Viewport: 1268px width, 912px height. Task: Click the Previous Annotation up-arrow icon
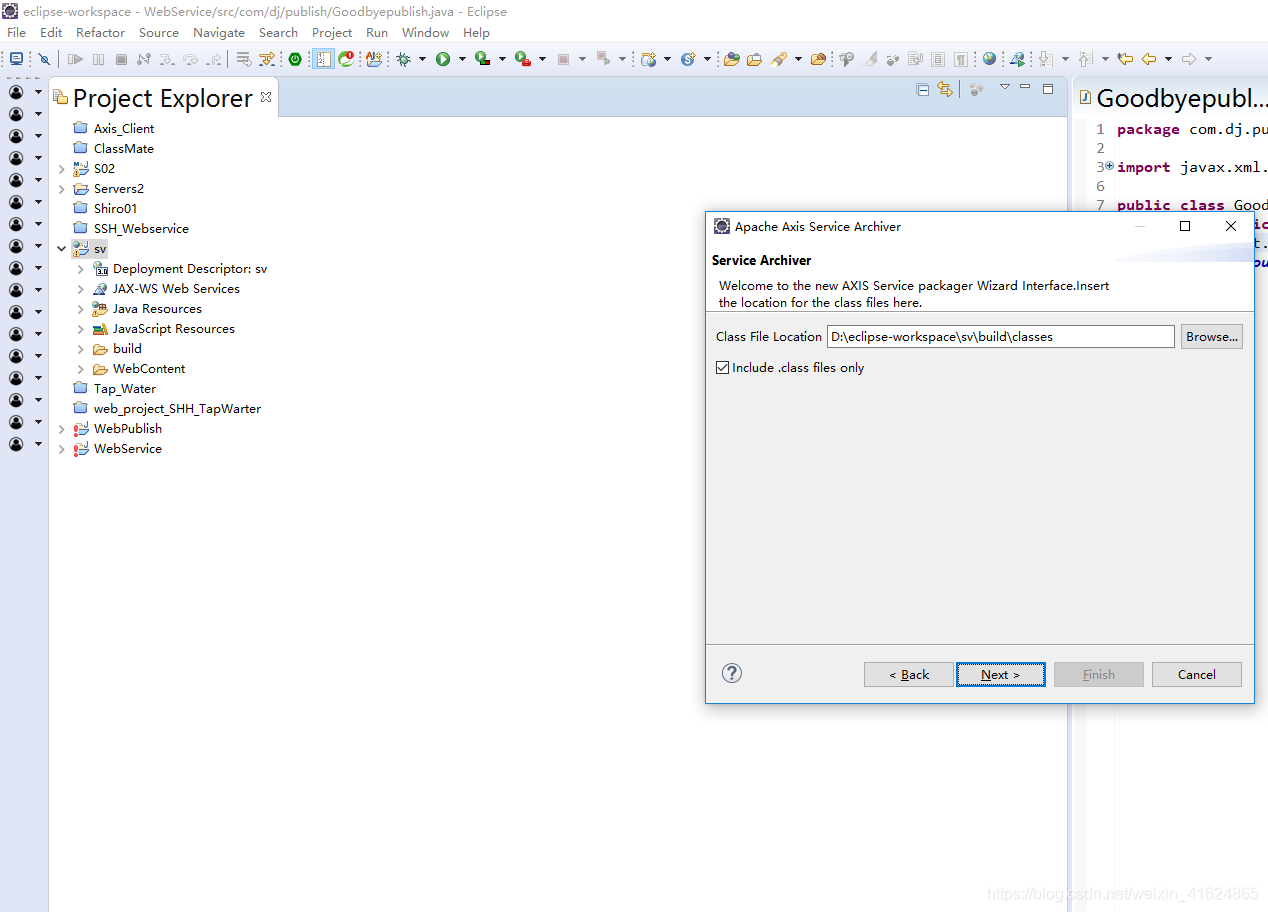(1085, 59)
